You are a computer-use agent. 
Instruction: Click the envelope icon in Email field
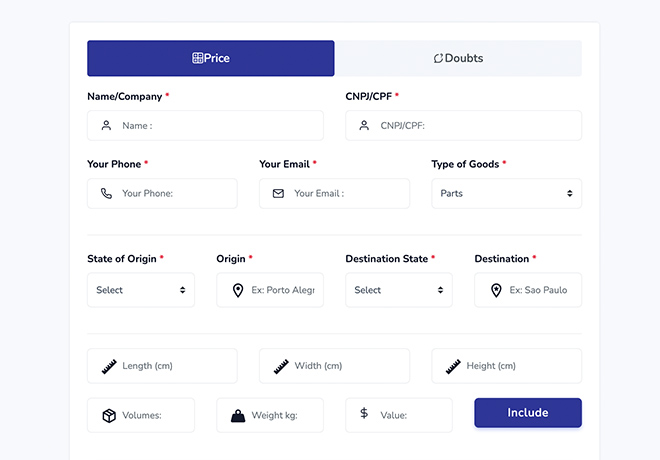coord(278,194)
